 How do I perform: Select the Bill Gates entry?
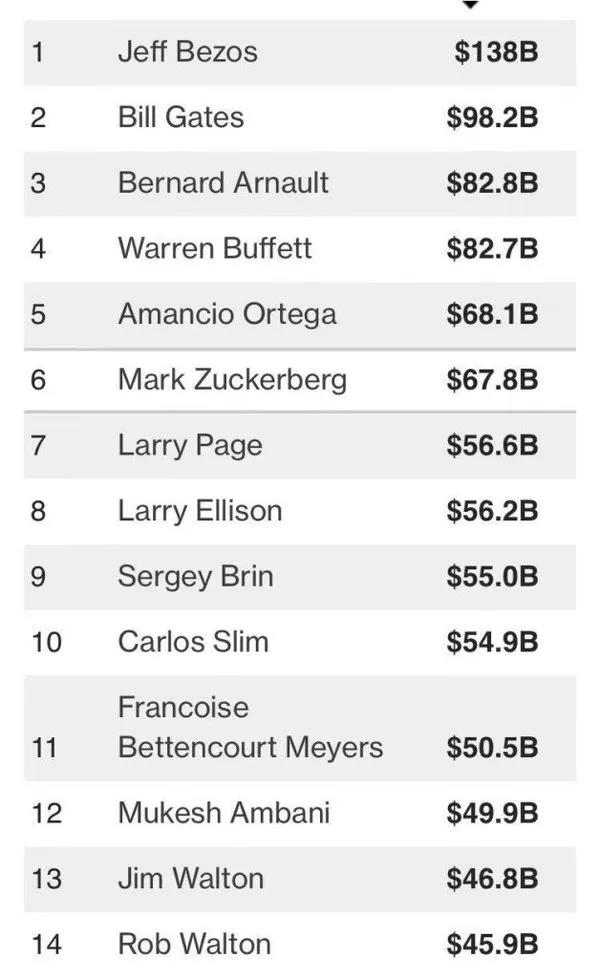[x=300, y=118]
